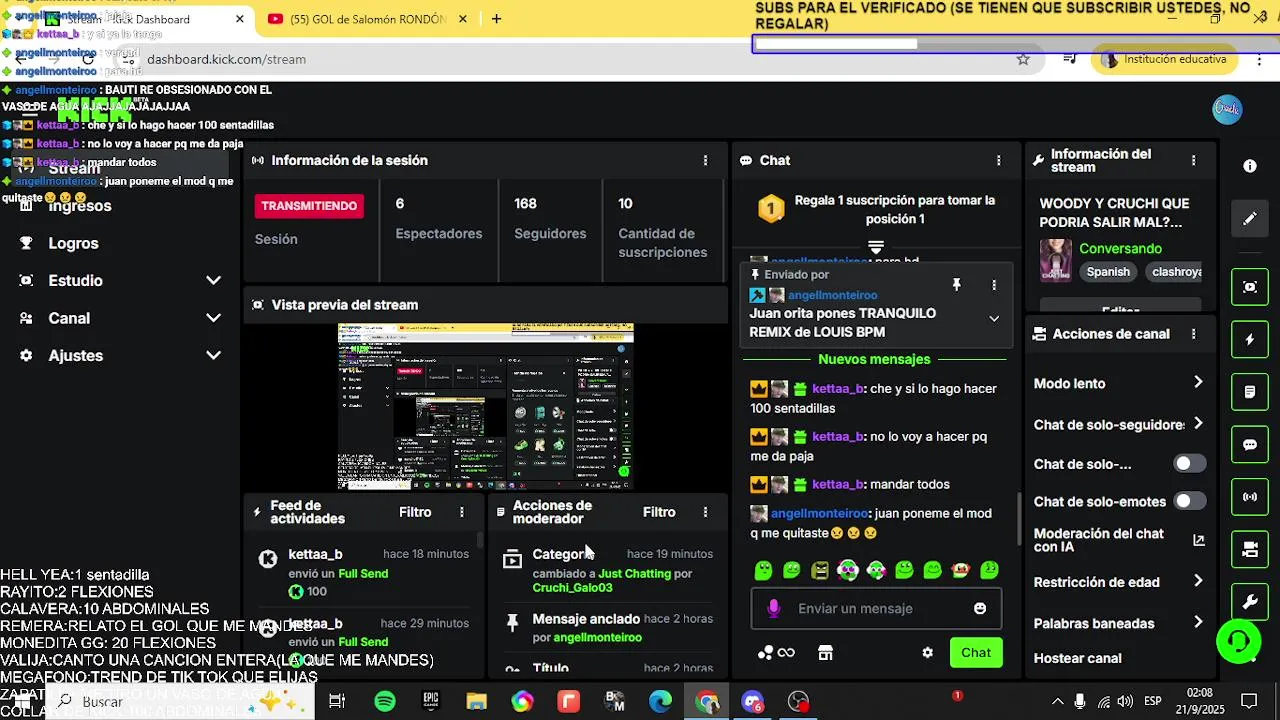Send message with green Chat button
This screenshot has height=720, width=1280.
(976, 653)
